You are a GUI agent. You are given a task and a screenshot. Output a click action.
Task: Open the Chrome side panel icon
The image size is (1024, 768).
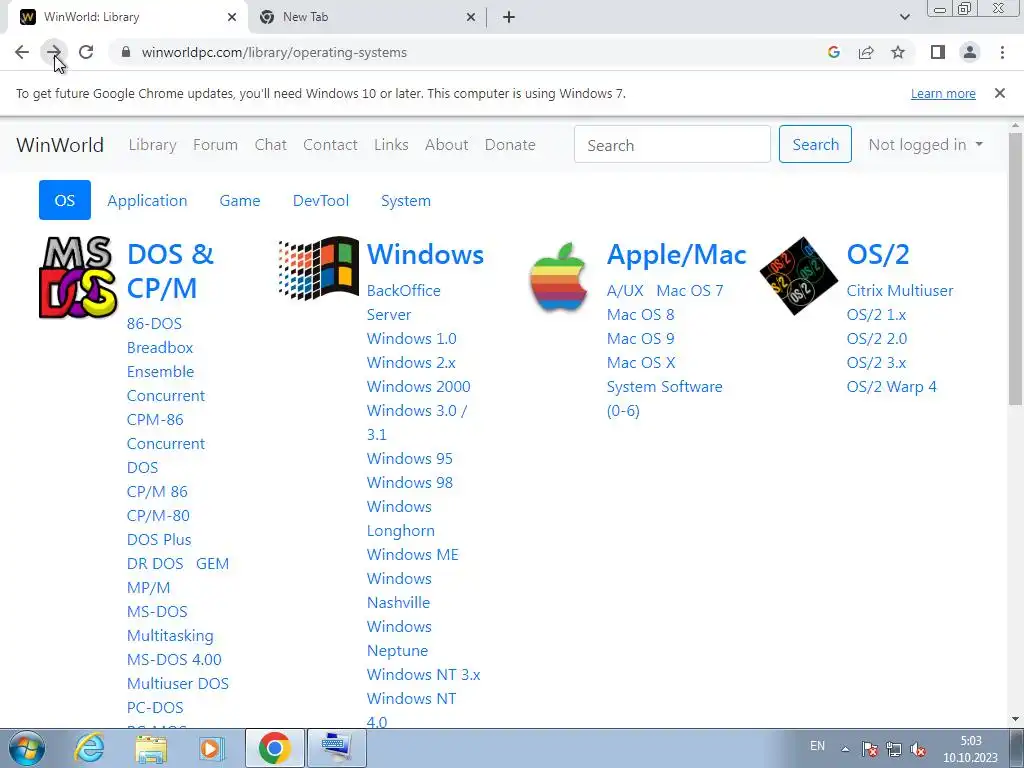click(938, 52)
